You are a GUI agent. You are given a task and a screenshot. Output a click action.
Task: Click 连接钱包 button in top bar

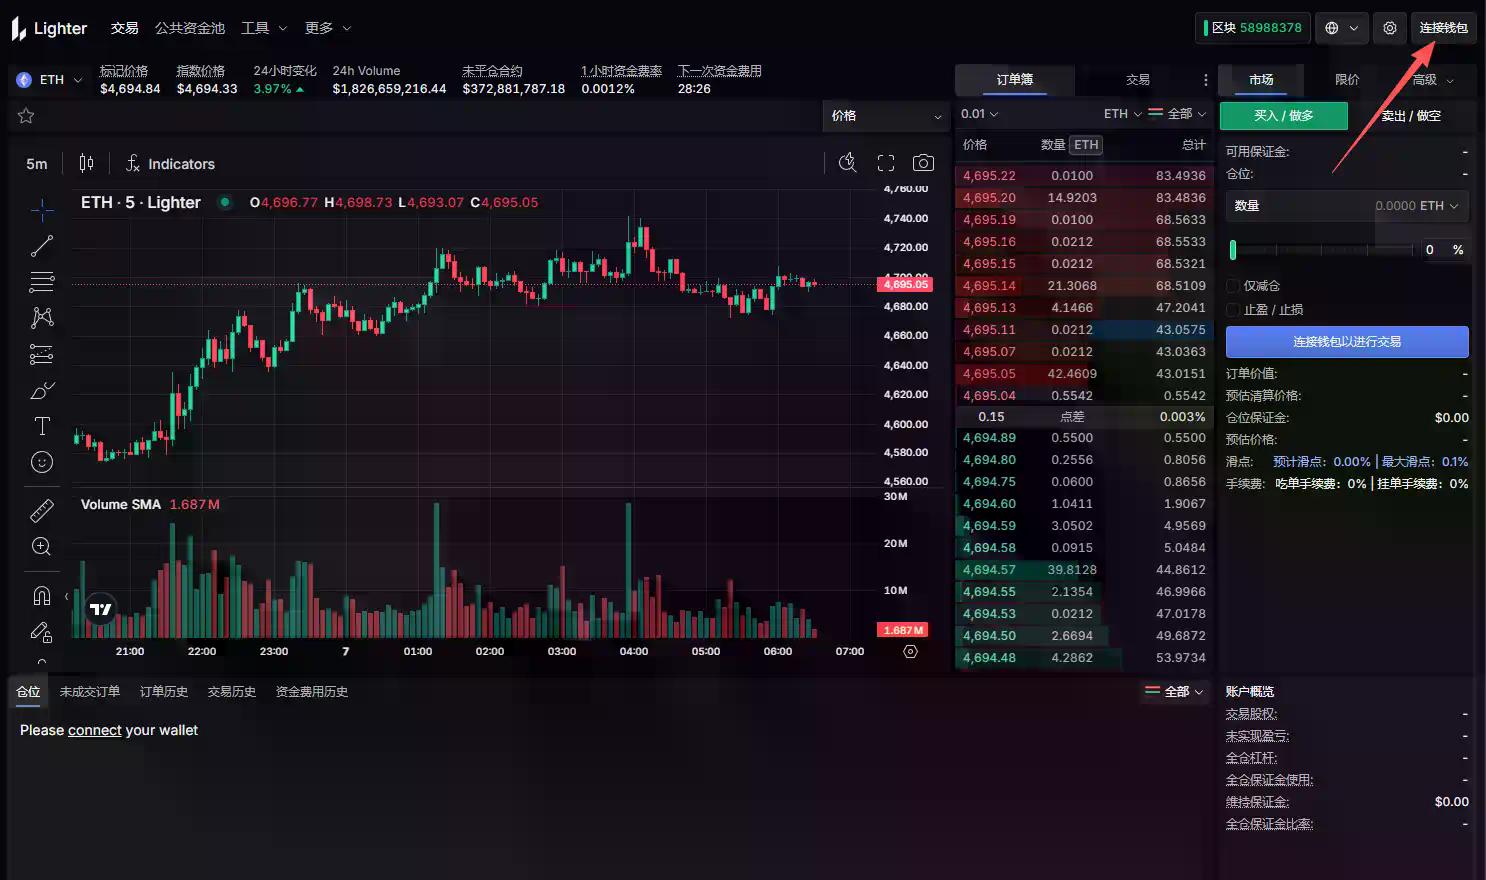coord(1443,28)
